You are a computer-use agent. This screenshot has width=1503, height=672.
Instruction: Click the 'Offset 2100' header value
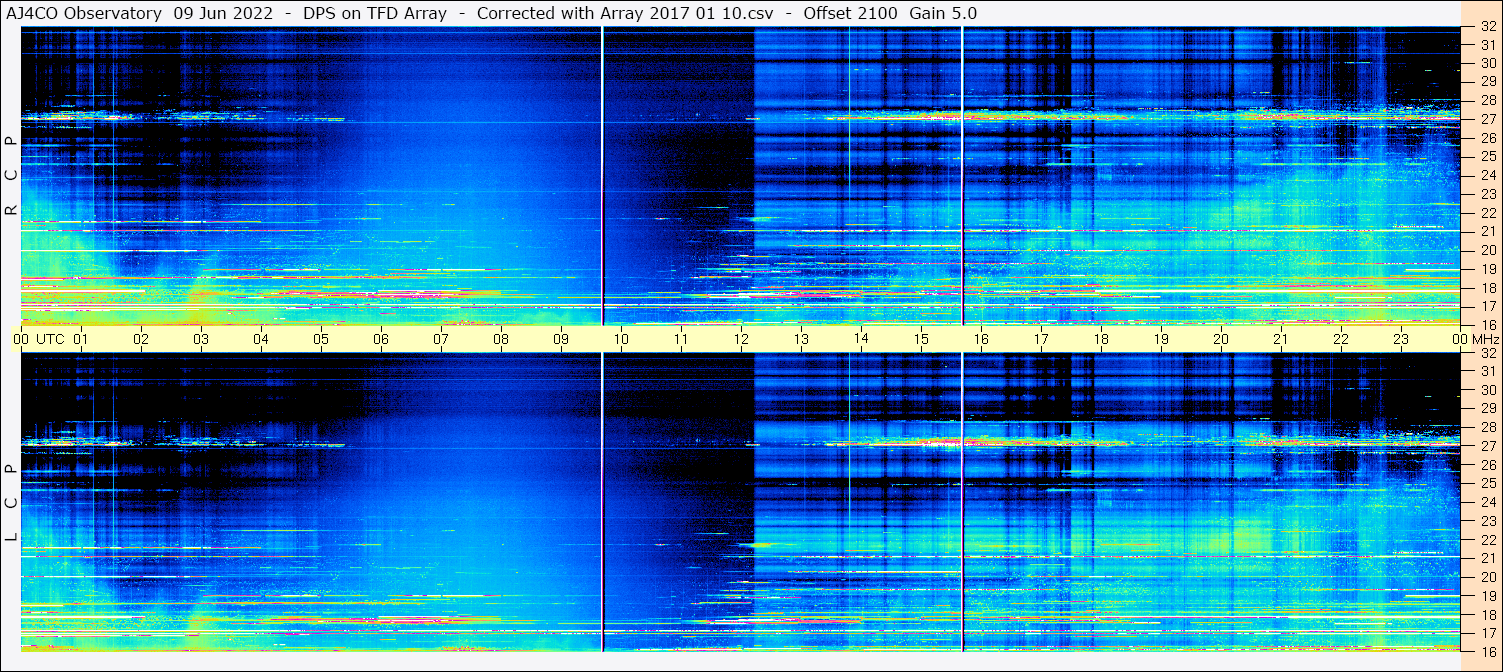pyautogui.click(x=849, y=14)
